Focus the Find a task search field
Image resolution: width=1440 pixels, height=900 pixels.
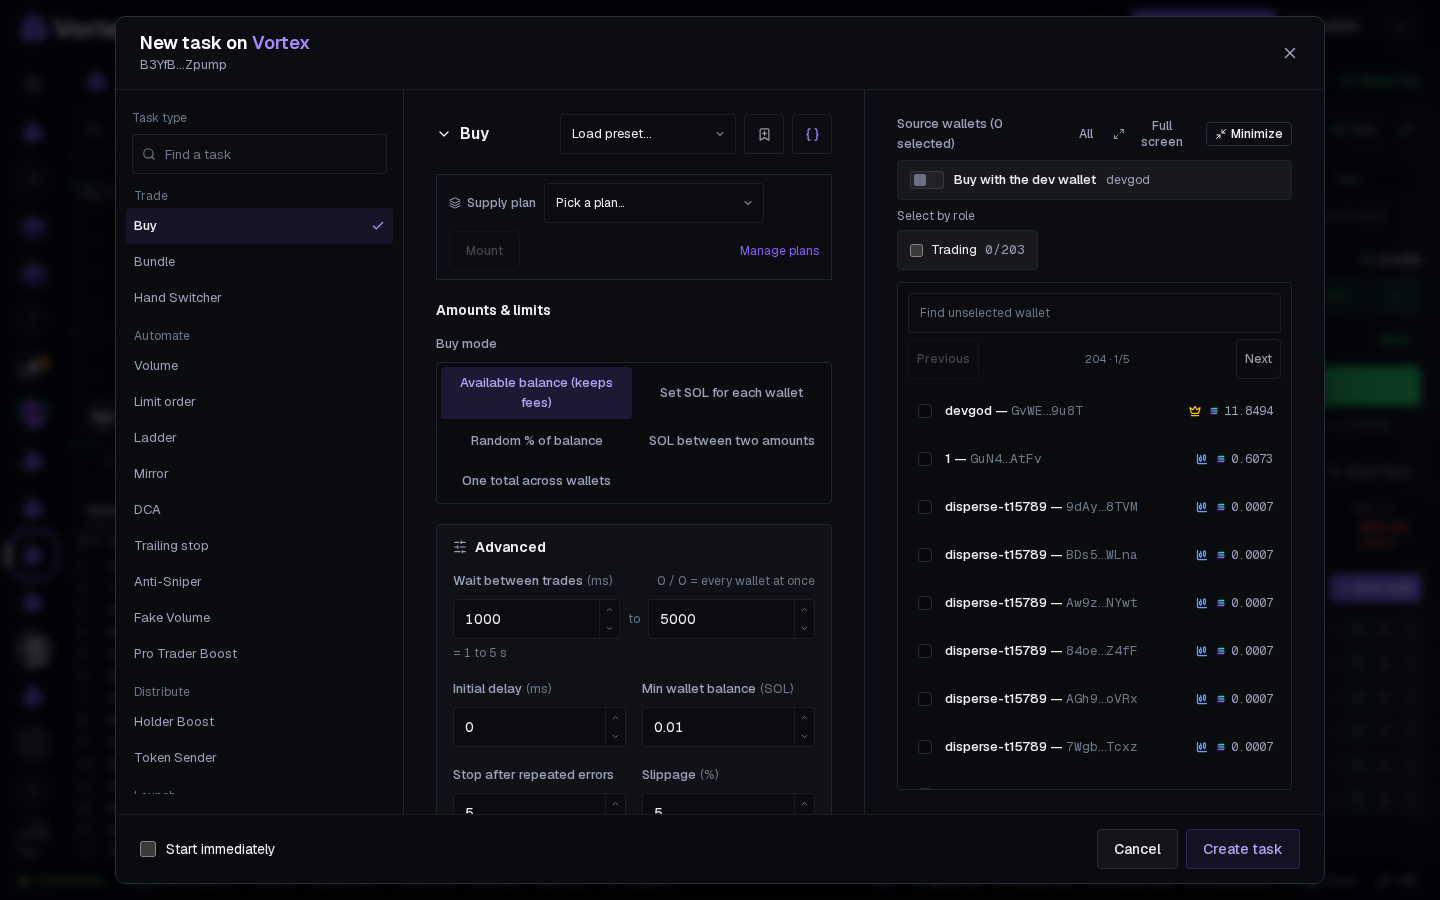click(259, 154)
